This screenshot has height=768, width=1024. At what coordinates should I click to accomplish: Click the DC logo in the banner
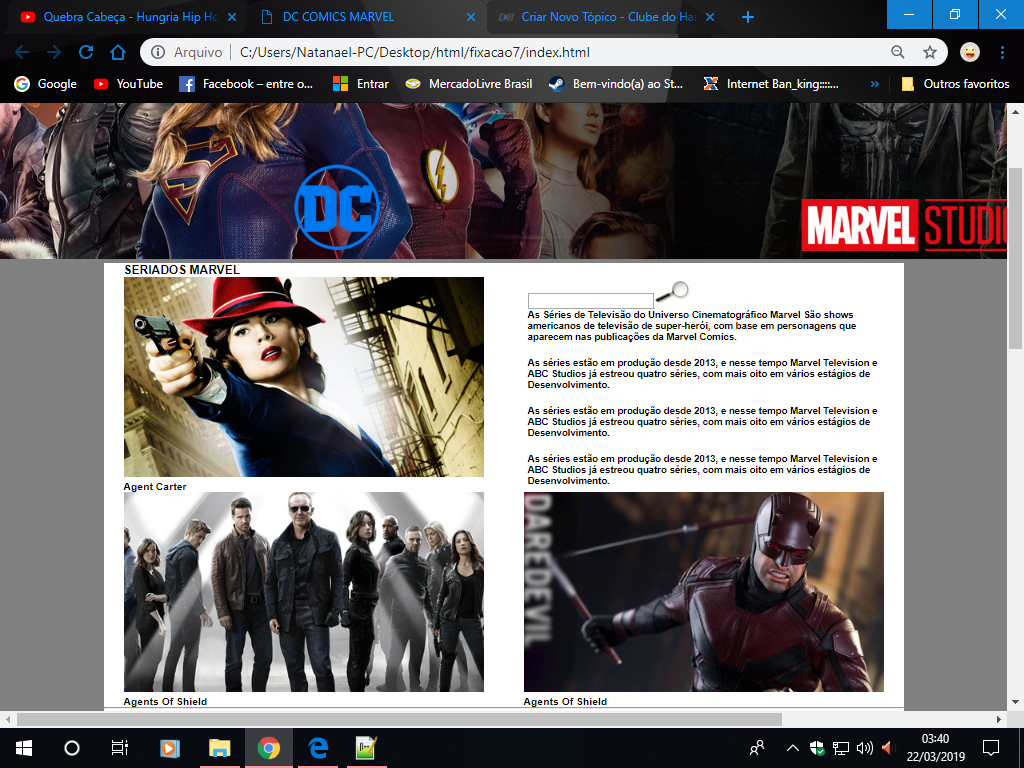click(338, 207)
